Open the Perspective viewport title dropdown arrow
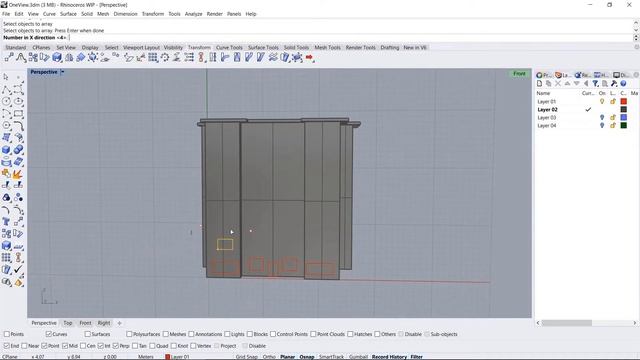The image size is (640, 360). (62, 72)
